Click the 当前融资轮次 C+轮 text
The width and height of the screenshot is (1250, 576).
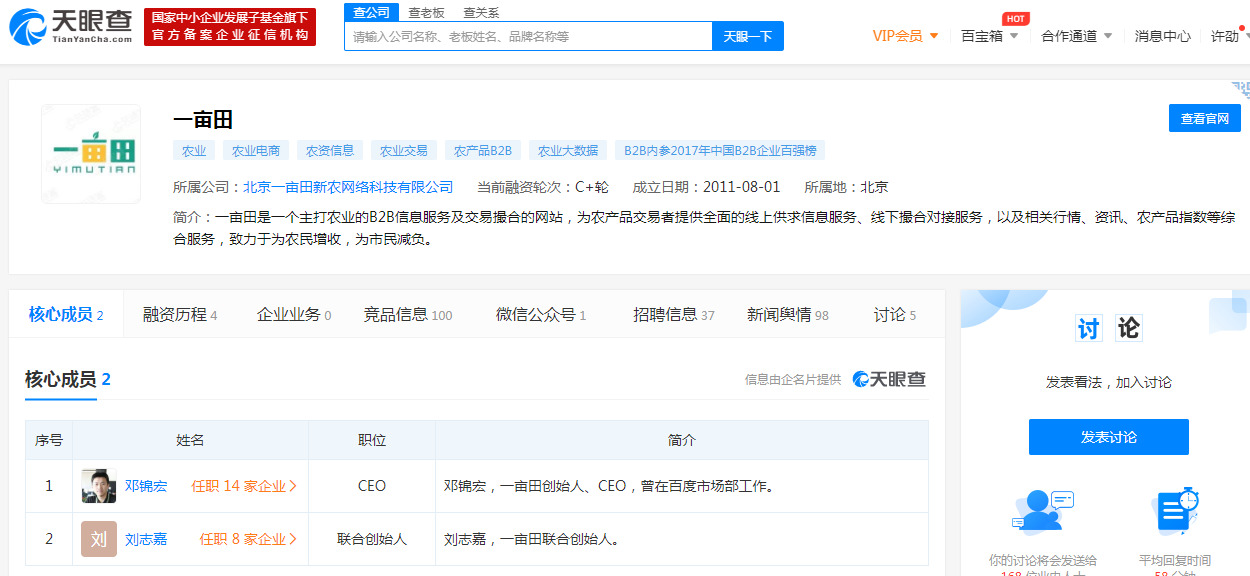point(543,187)
